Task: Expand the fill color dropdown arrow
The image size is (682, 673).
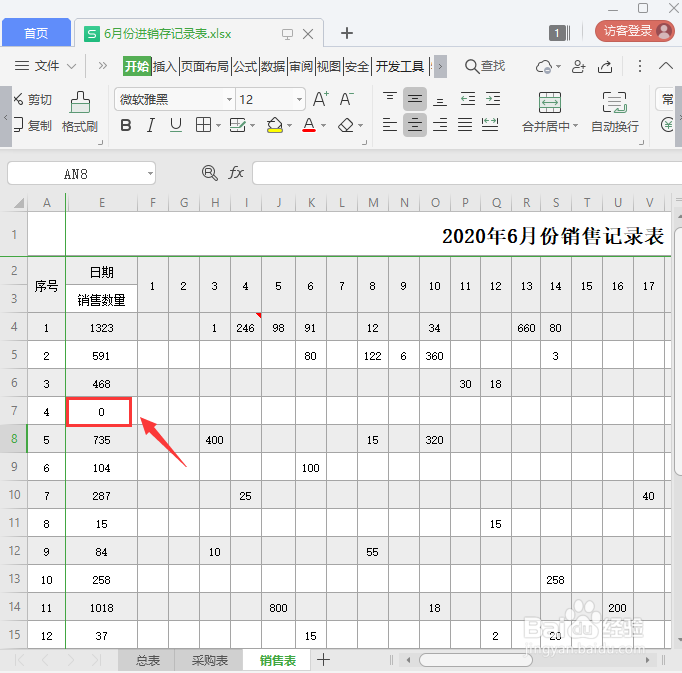Action: coord(289,126)
